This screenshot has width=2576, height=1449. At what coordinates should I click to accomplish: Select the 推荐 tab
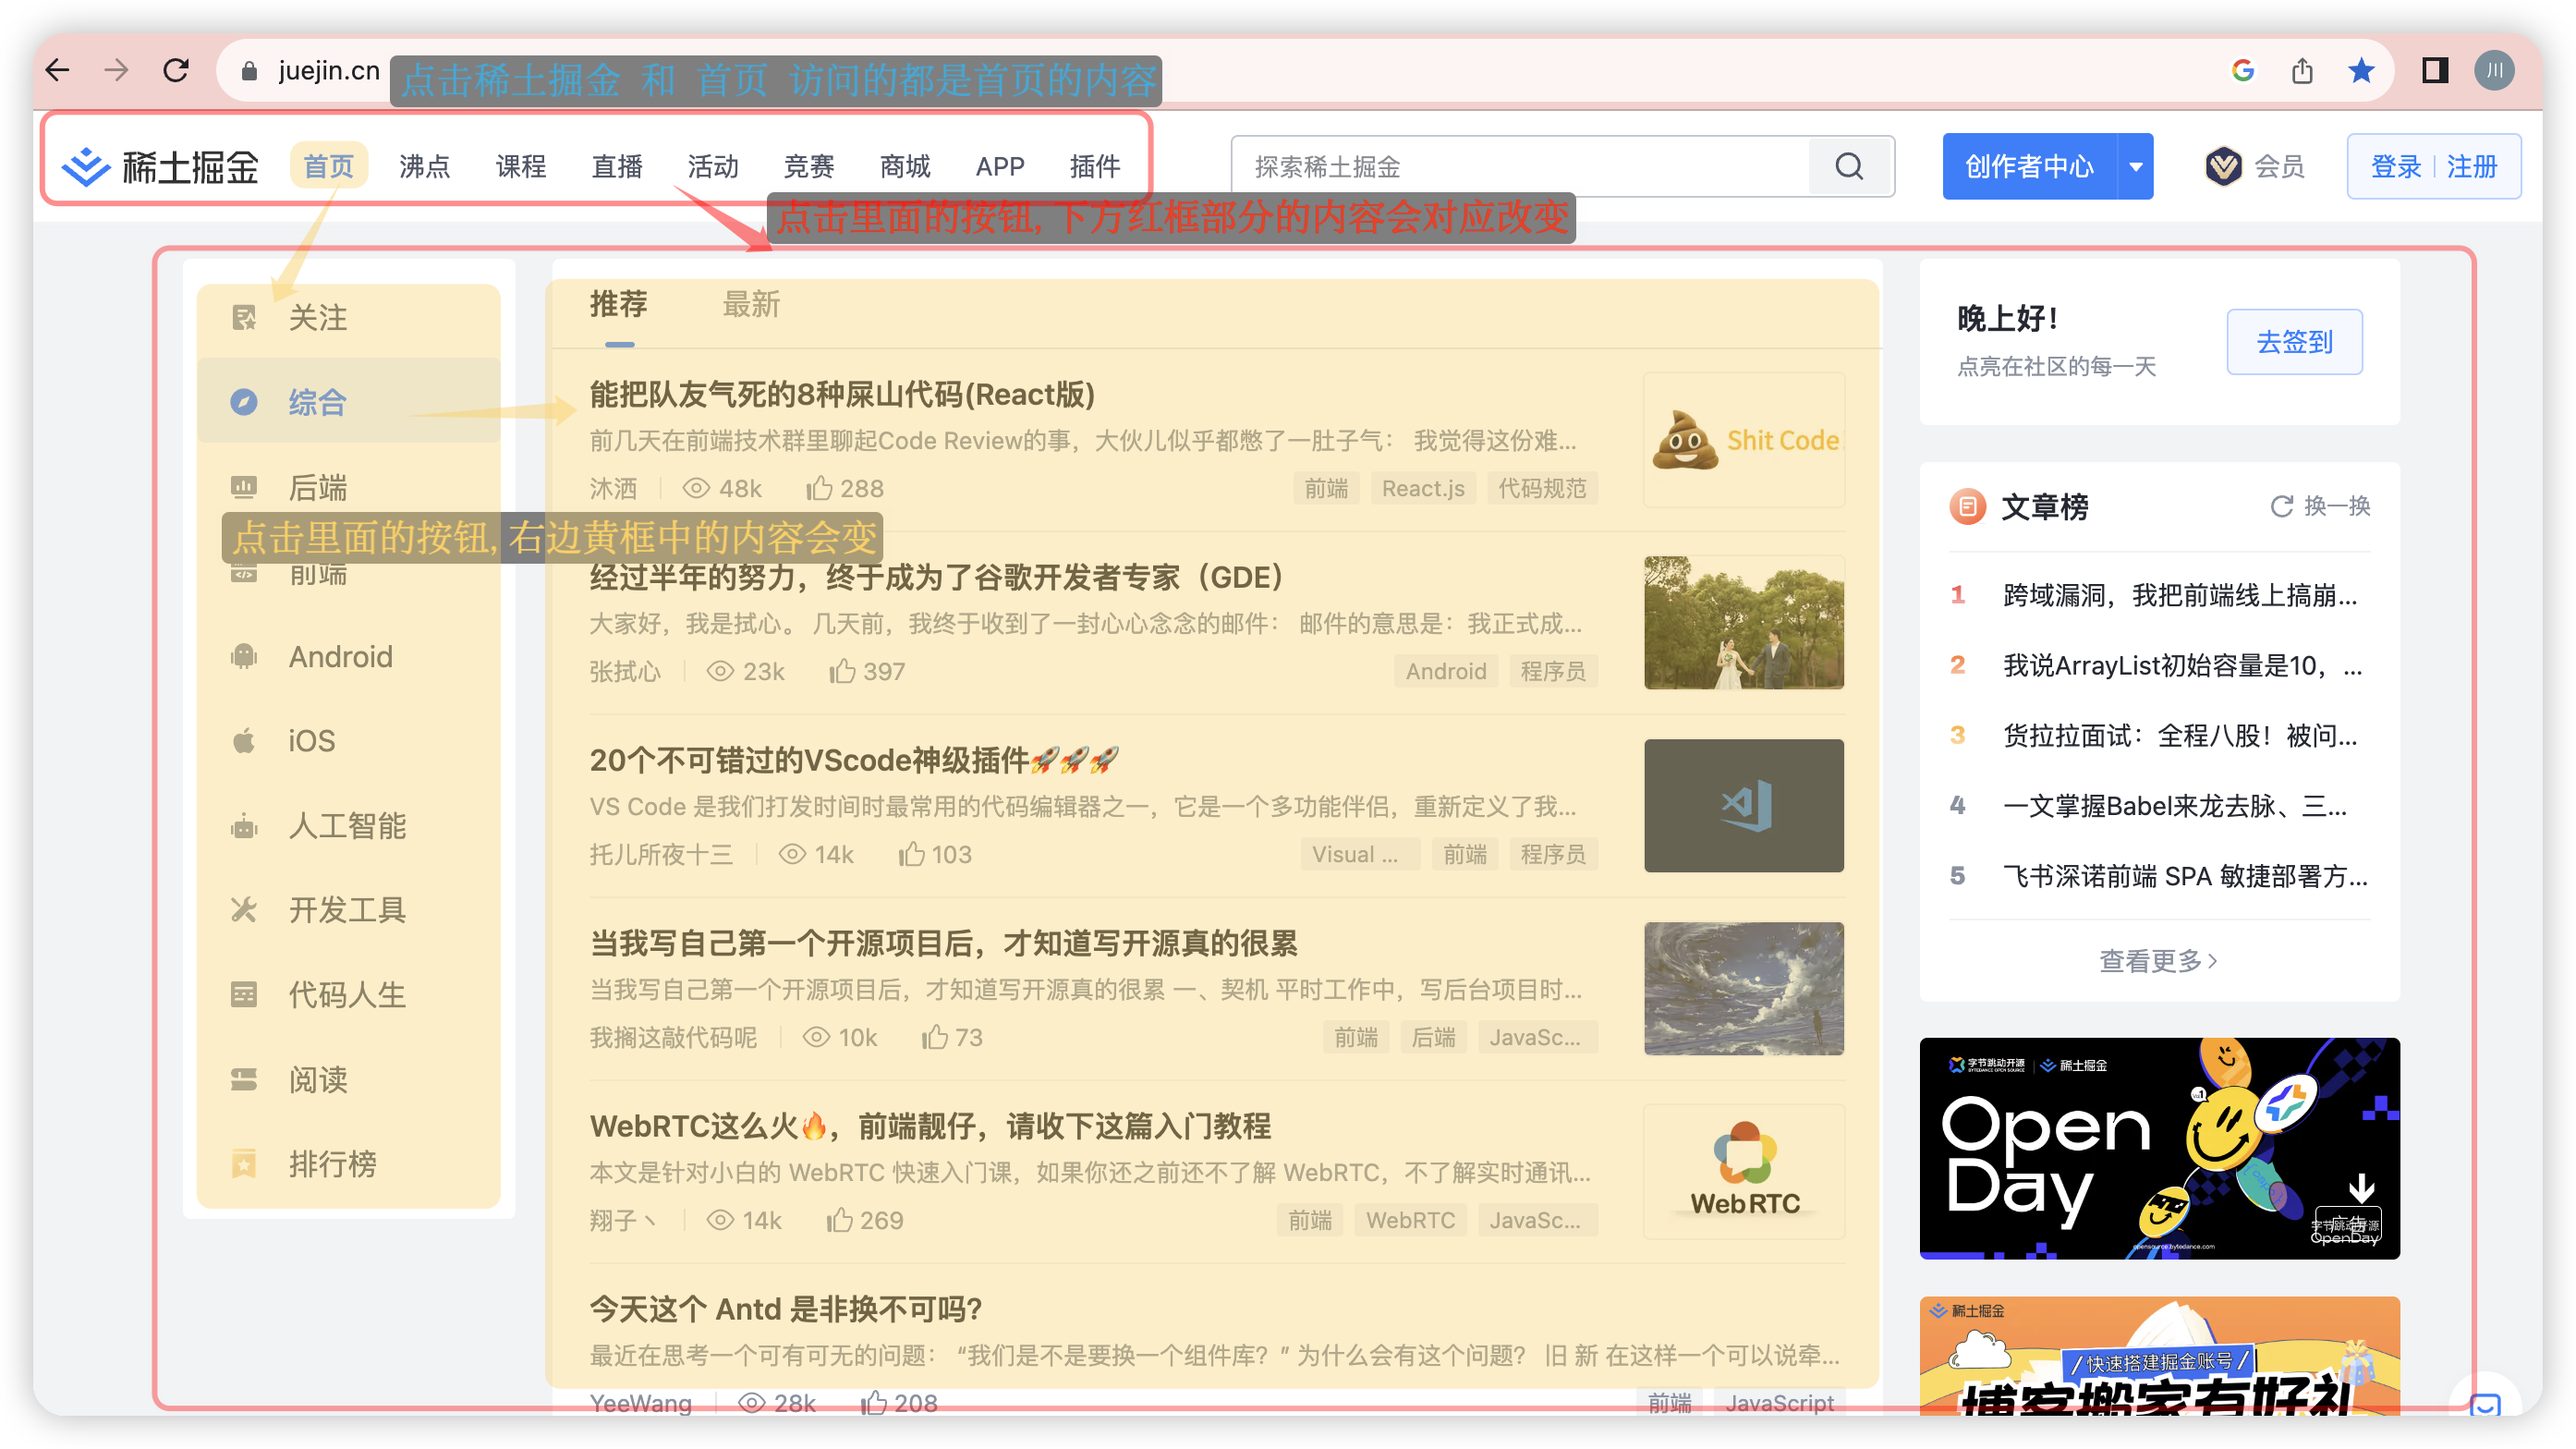pos(618,306)
